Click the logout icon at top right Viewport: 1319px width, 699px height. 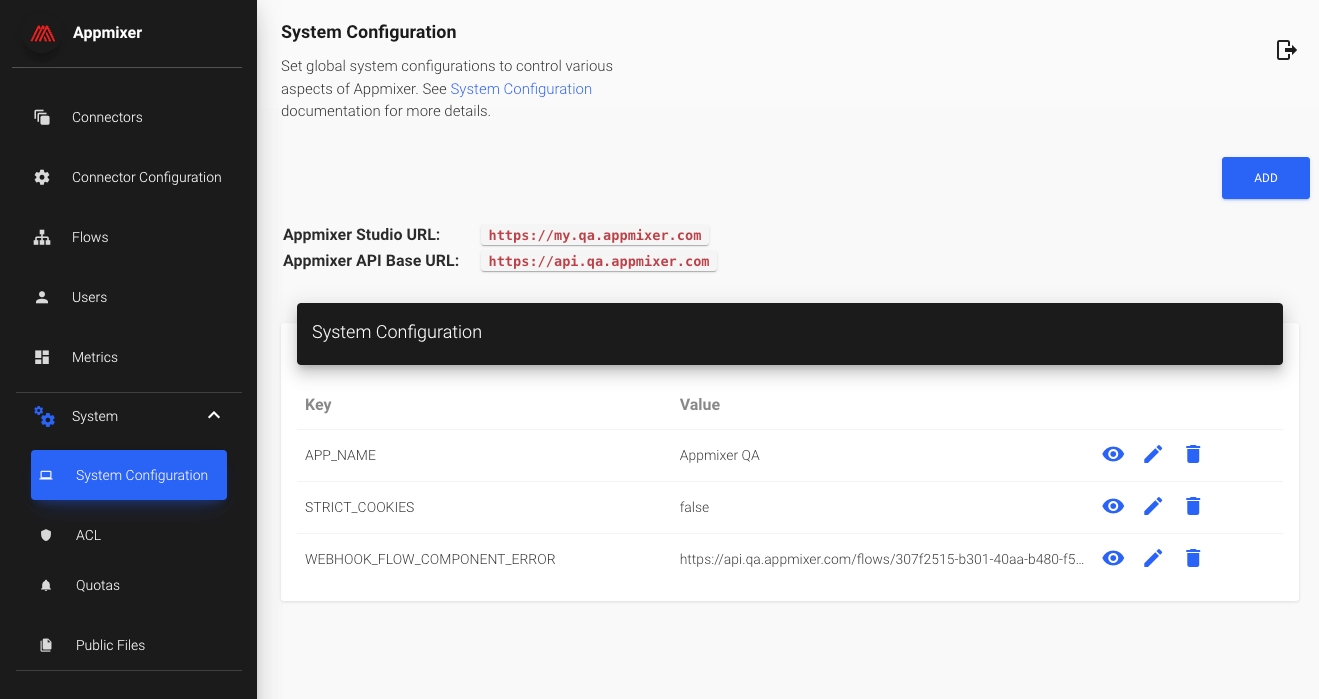[x=1286, y=50]
